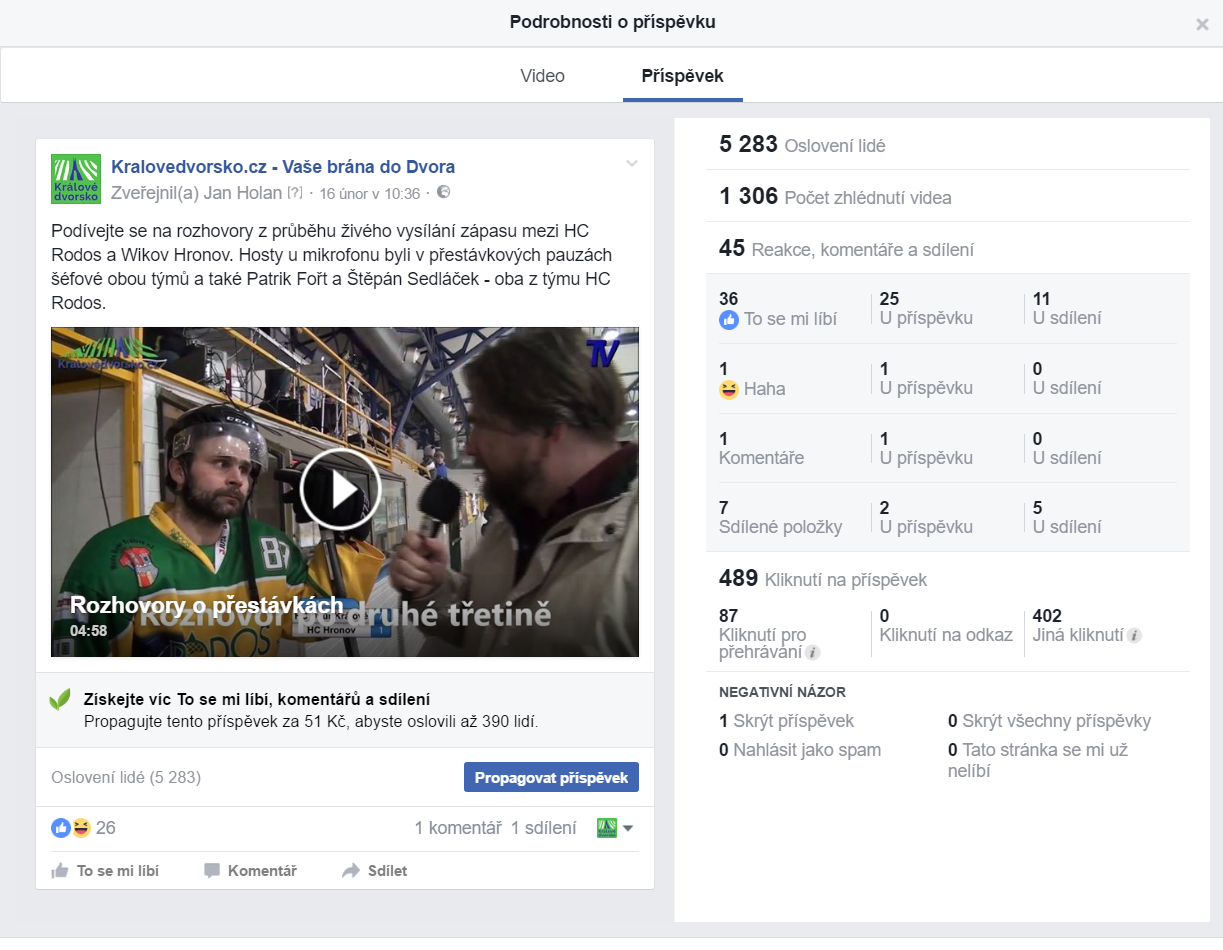This screenshot has height=950, width=1223.
Task: Click the info icon beside Jiná kliknutí
Action: 1135,635
